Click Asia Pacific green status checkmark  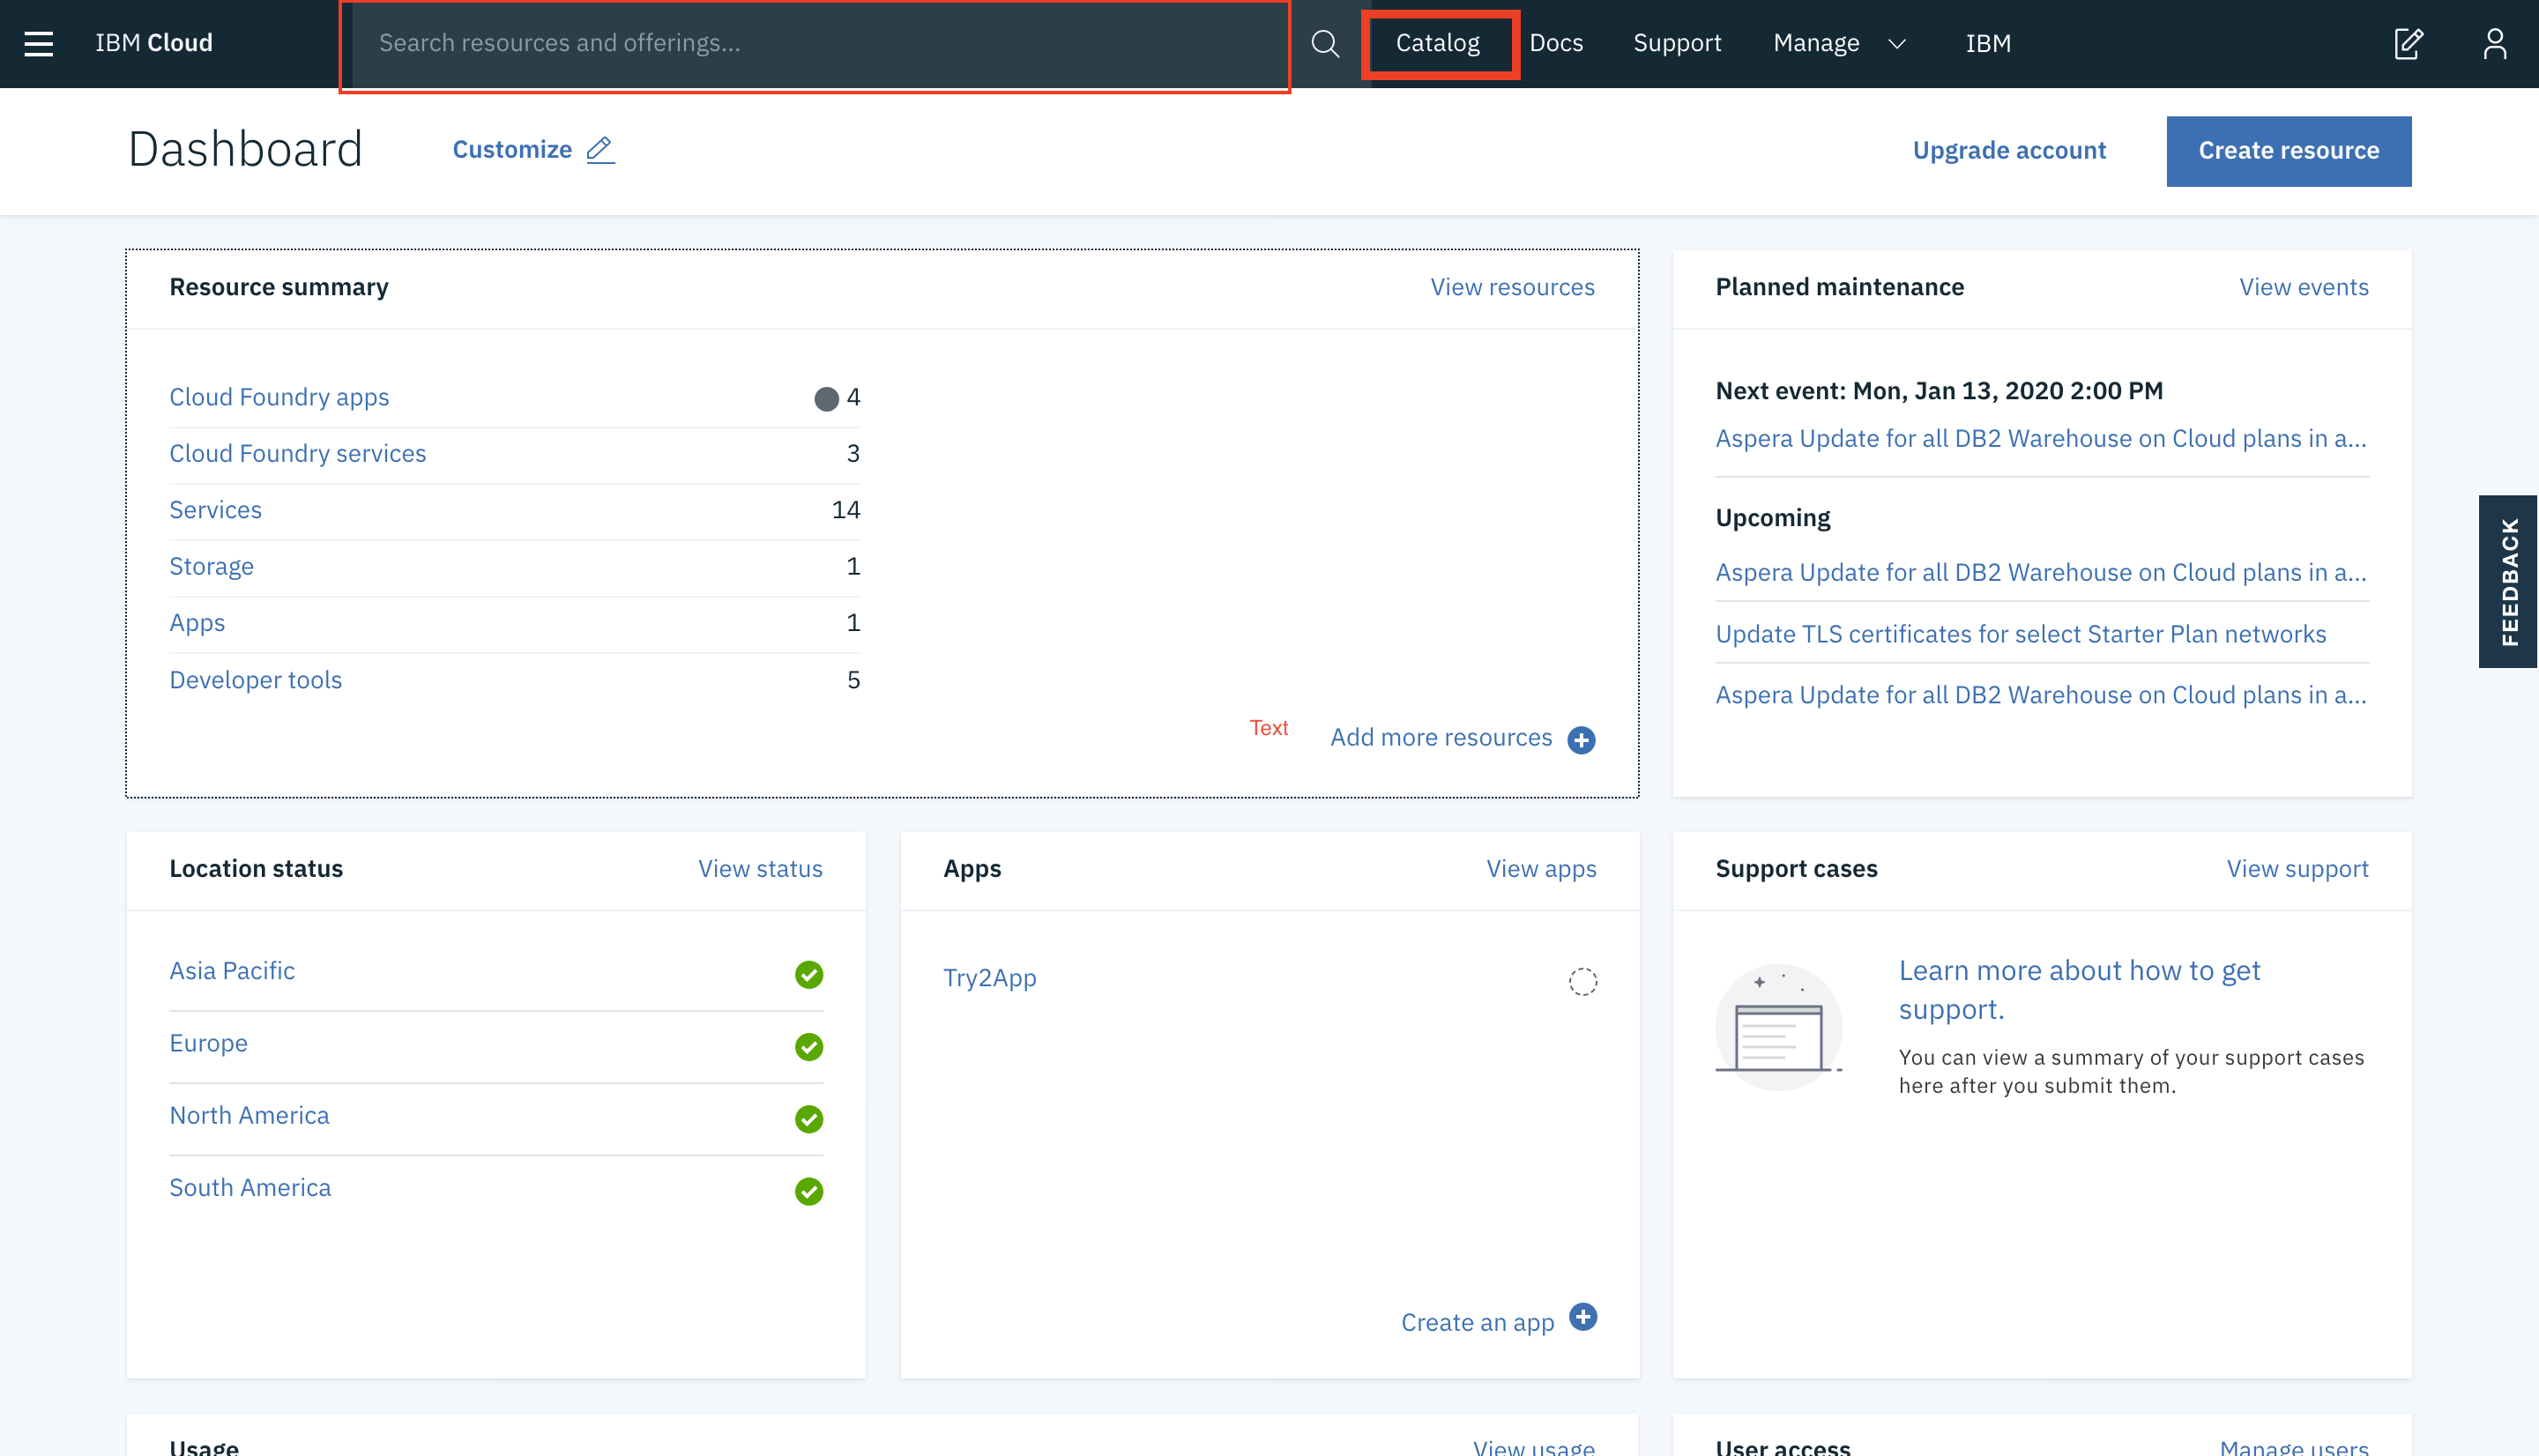coord(808,974)
